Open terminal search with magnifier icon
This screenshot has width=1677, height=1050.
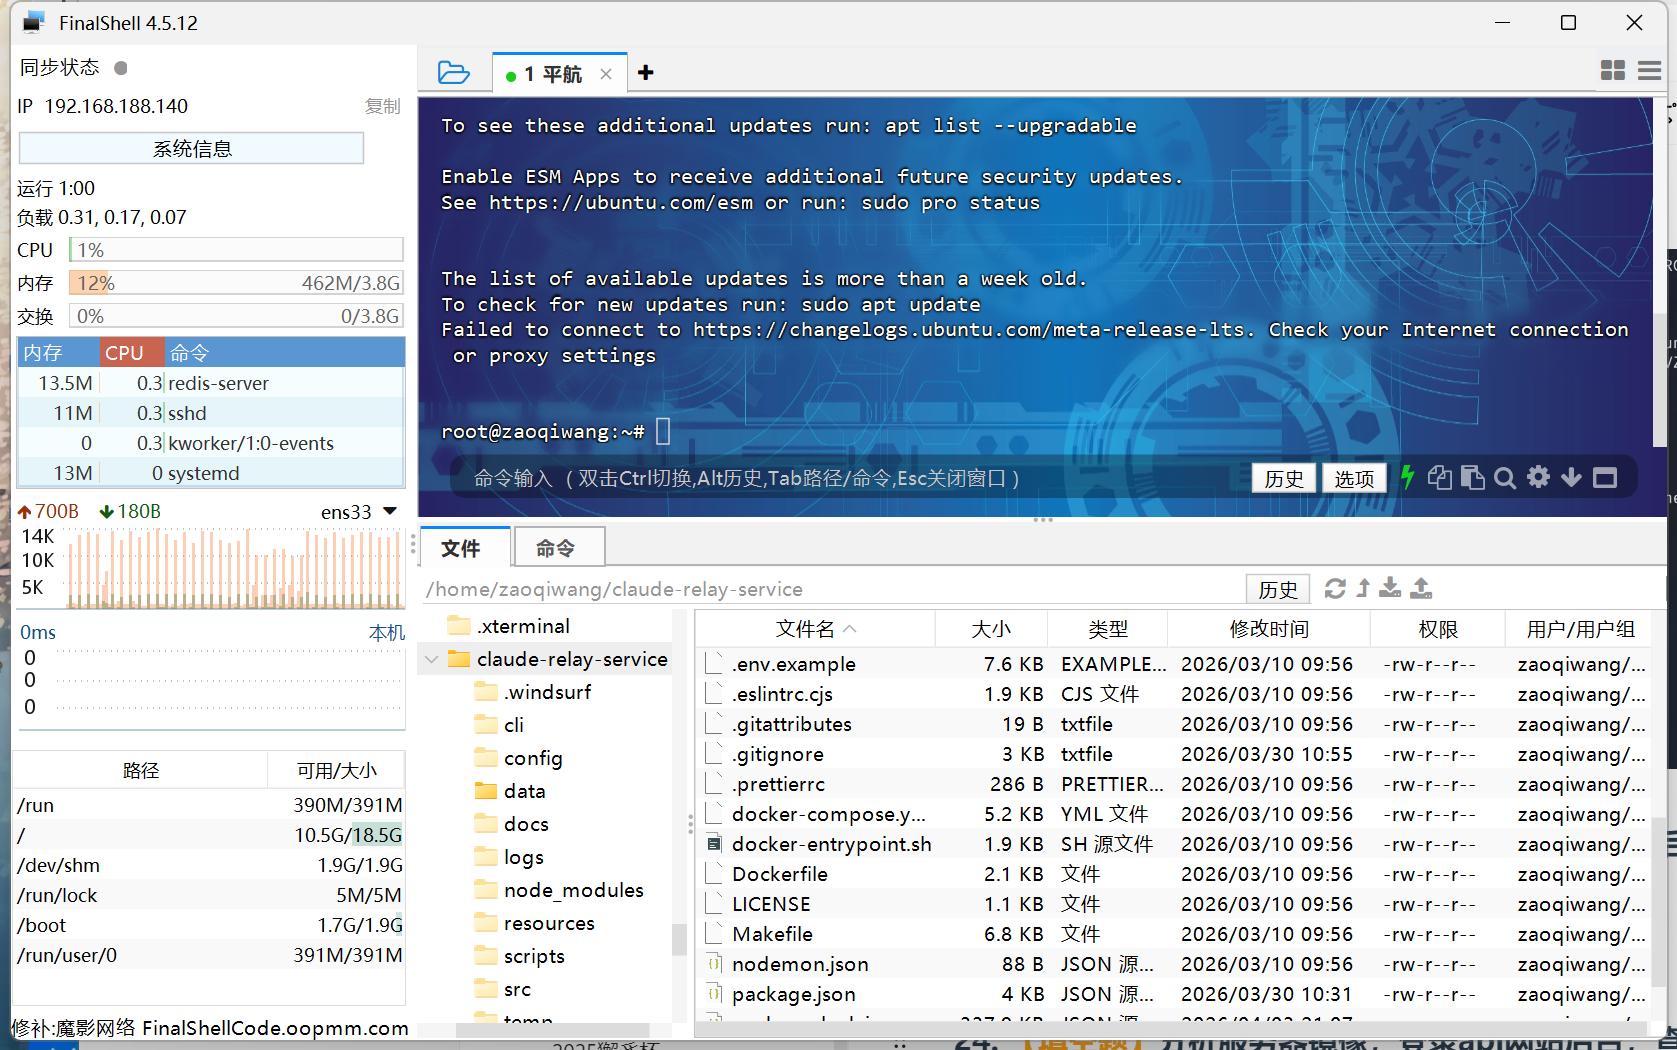(x=1504, y=478)
